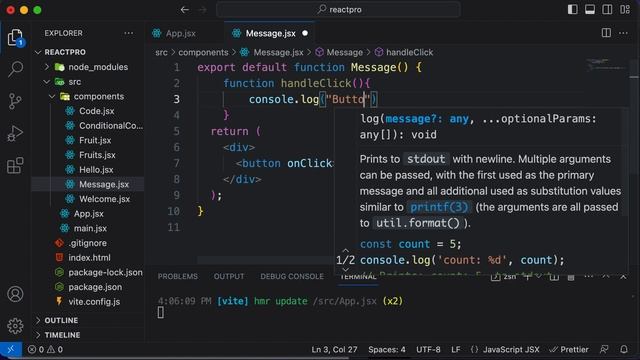Open the Explorer view in activity bar

[x=15, y=38]
